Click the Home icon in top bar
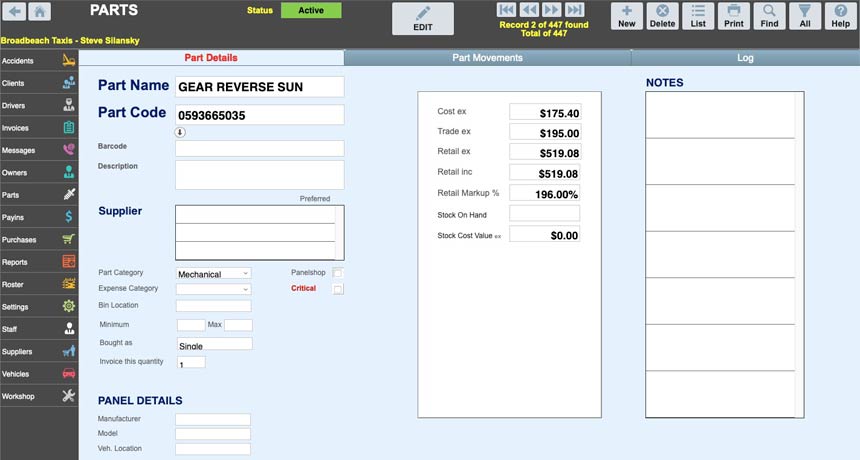Screen dimensions: 860x460 pyautogui.click(x=41, y=12)
